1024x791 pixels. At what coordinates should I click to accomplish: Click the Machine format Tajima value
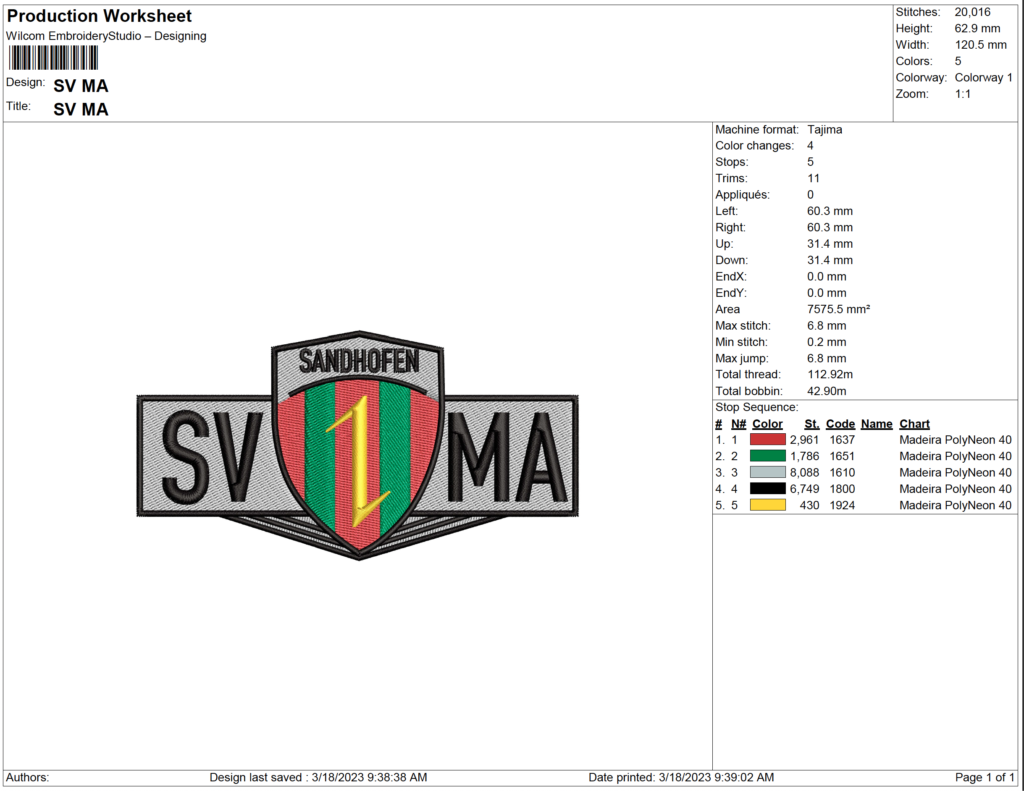[x=825, y=130]
